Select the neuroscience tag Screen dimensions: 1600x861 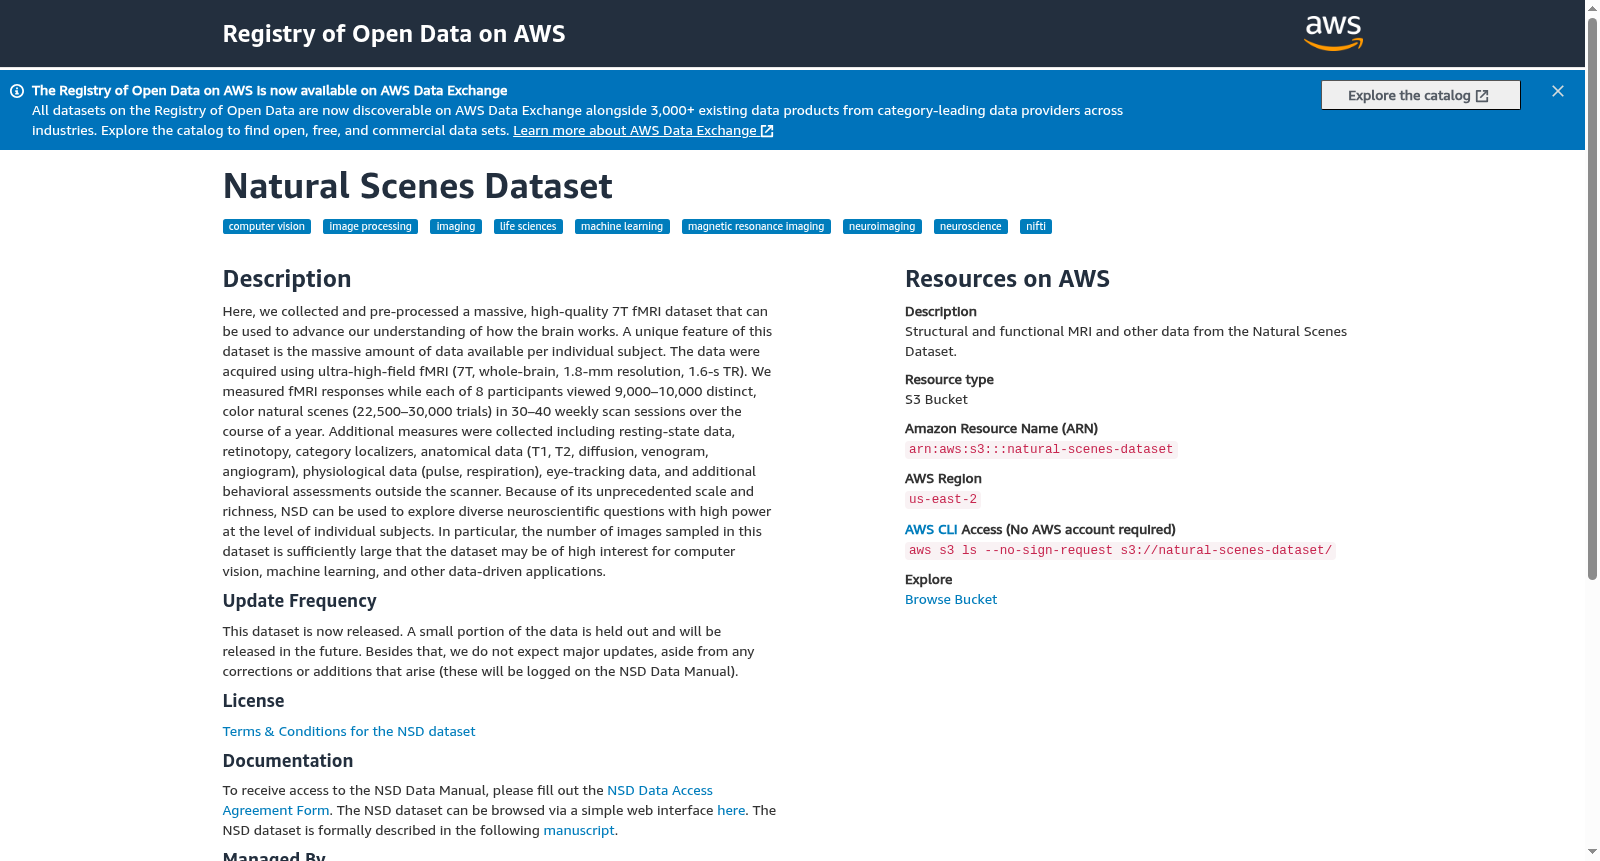click(970, 227)
